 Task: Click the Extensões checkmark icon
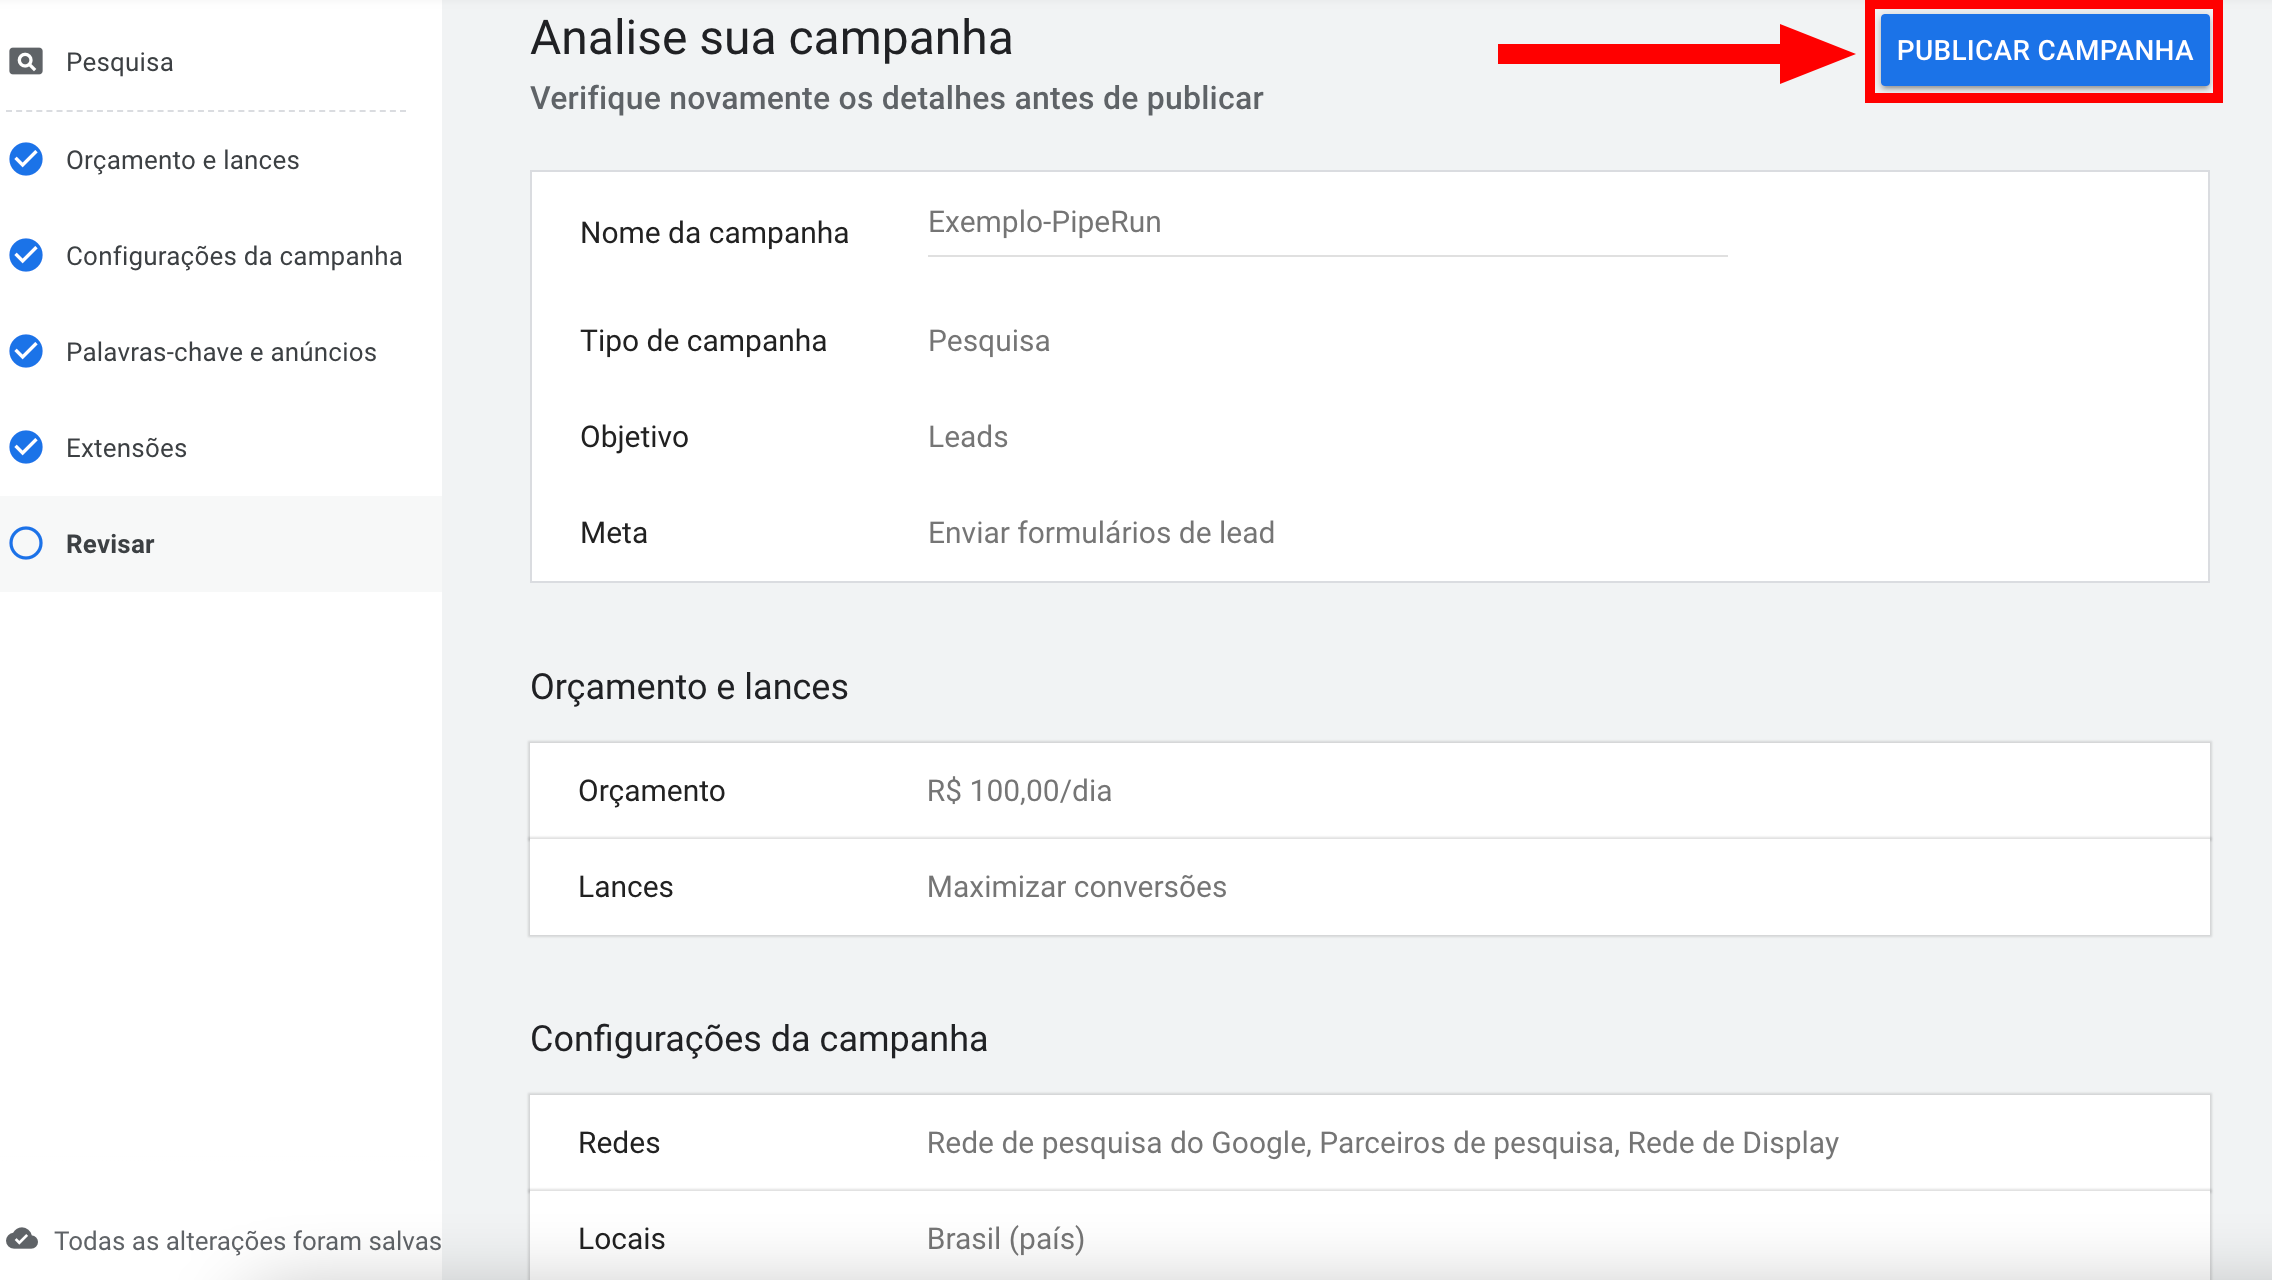coord(26,447)
